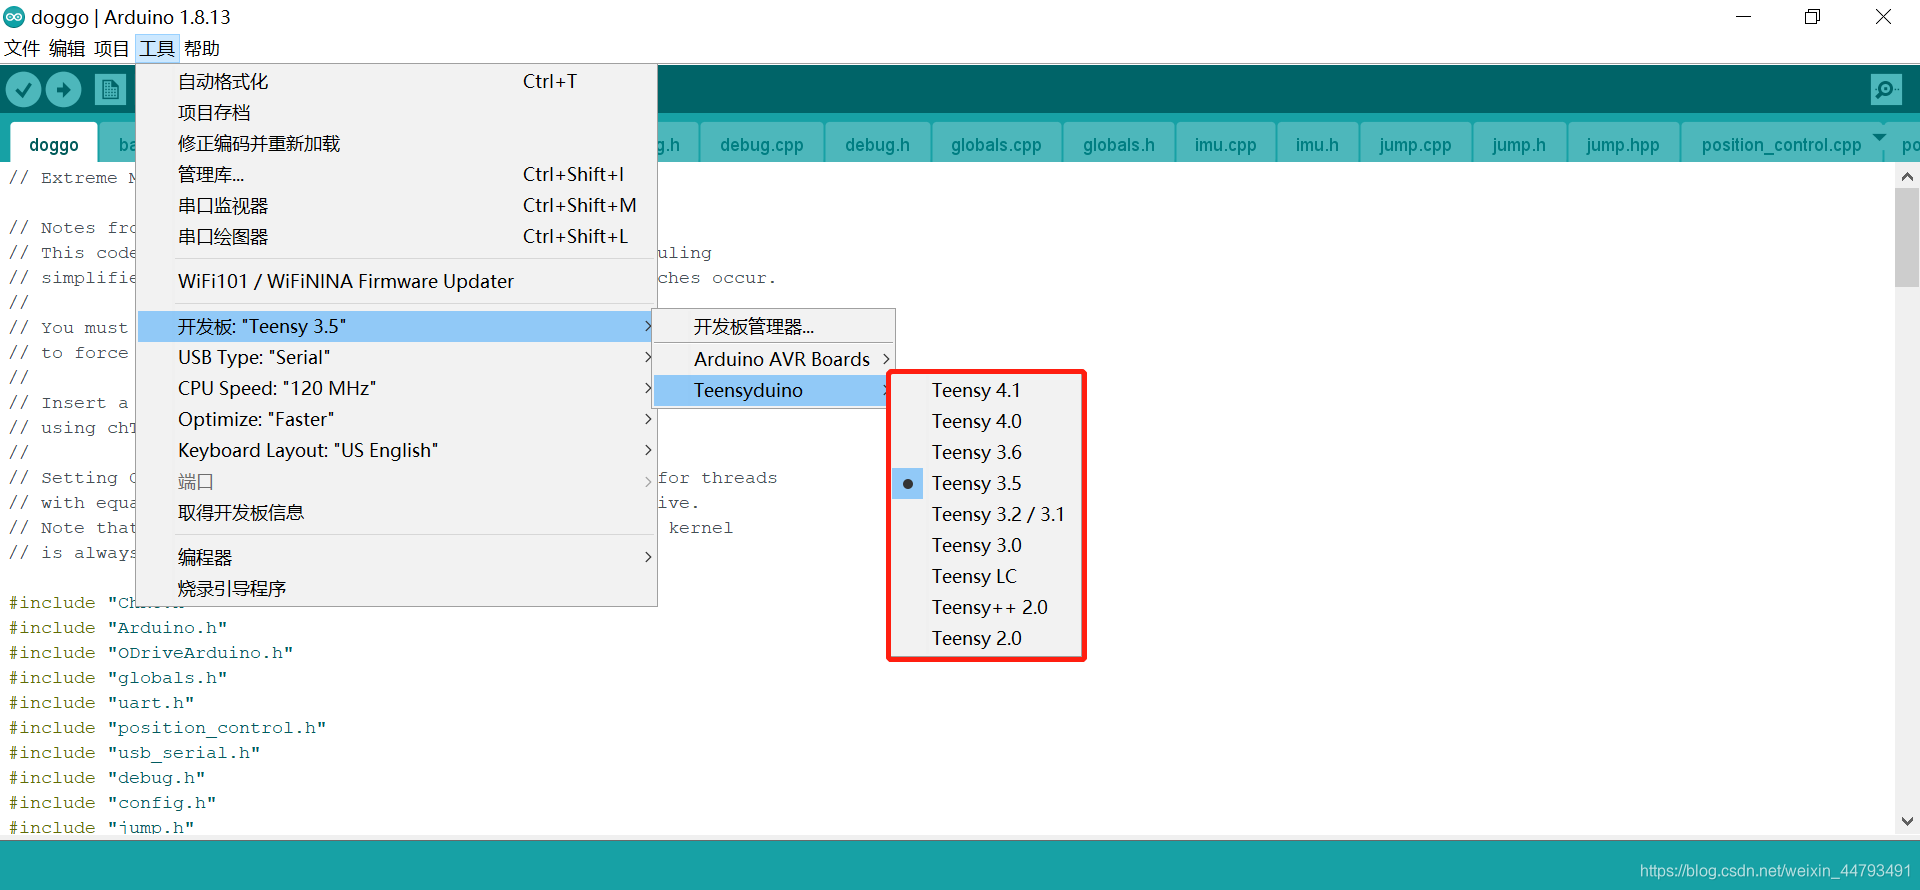The width and height of the screenshot is (1920, 890).
Task: Expand Arduino AVR Boards submenu
Action: click(774, 359)
